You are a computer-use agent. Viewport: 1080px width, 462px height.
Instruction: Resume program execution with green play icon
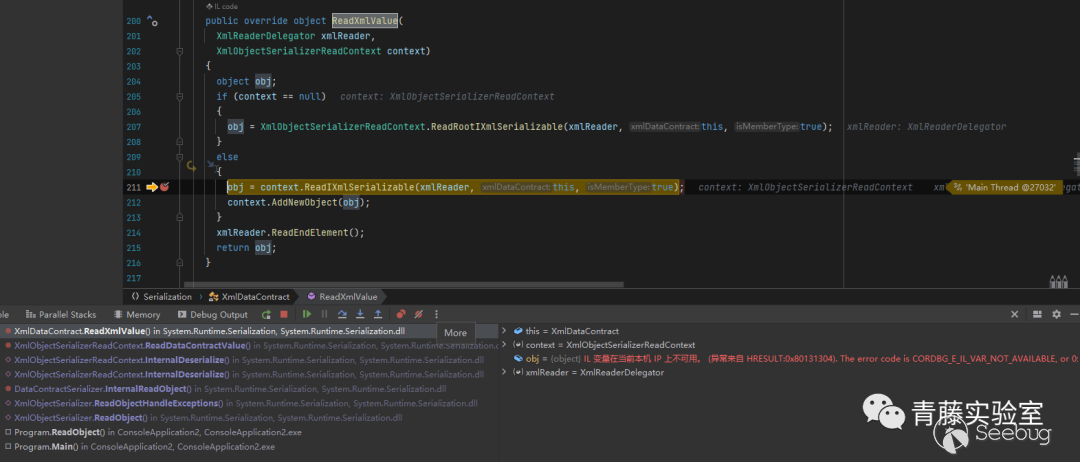307,314
